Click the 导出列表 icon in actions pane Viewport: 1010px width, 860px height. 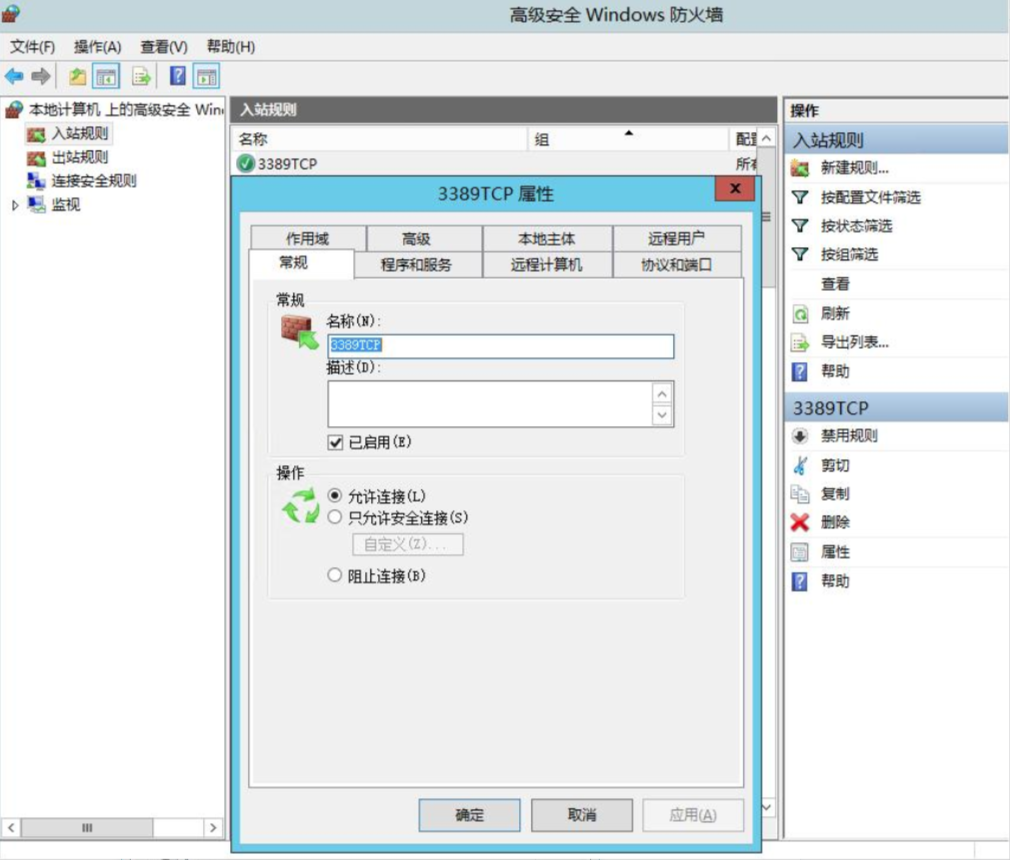800,343
